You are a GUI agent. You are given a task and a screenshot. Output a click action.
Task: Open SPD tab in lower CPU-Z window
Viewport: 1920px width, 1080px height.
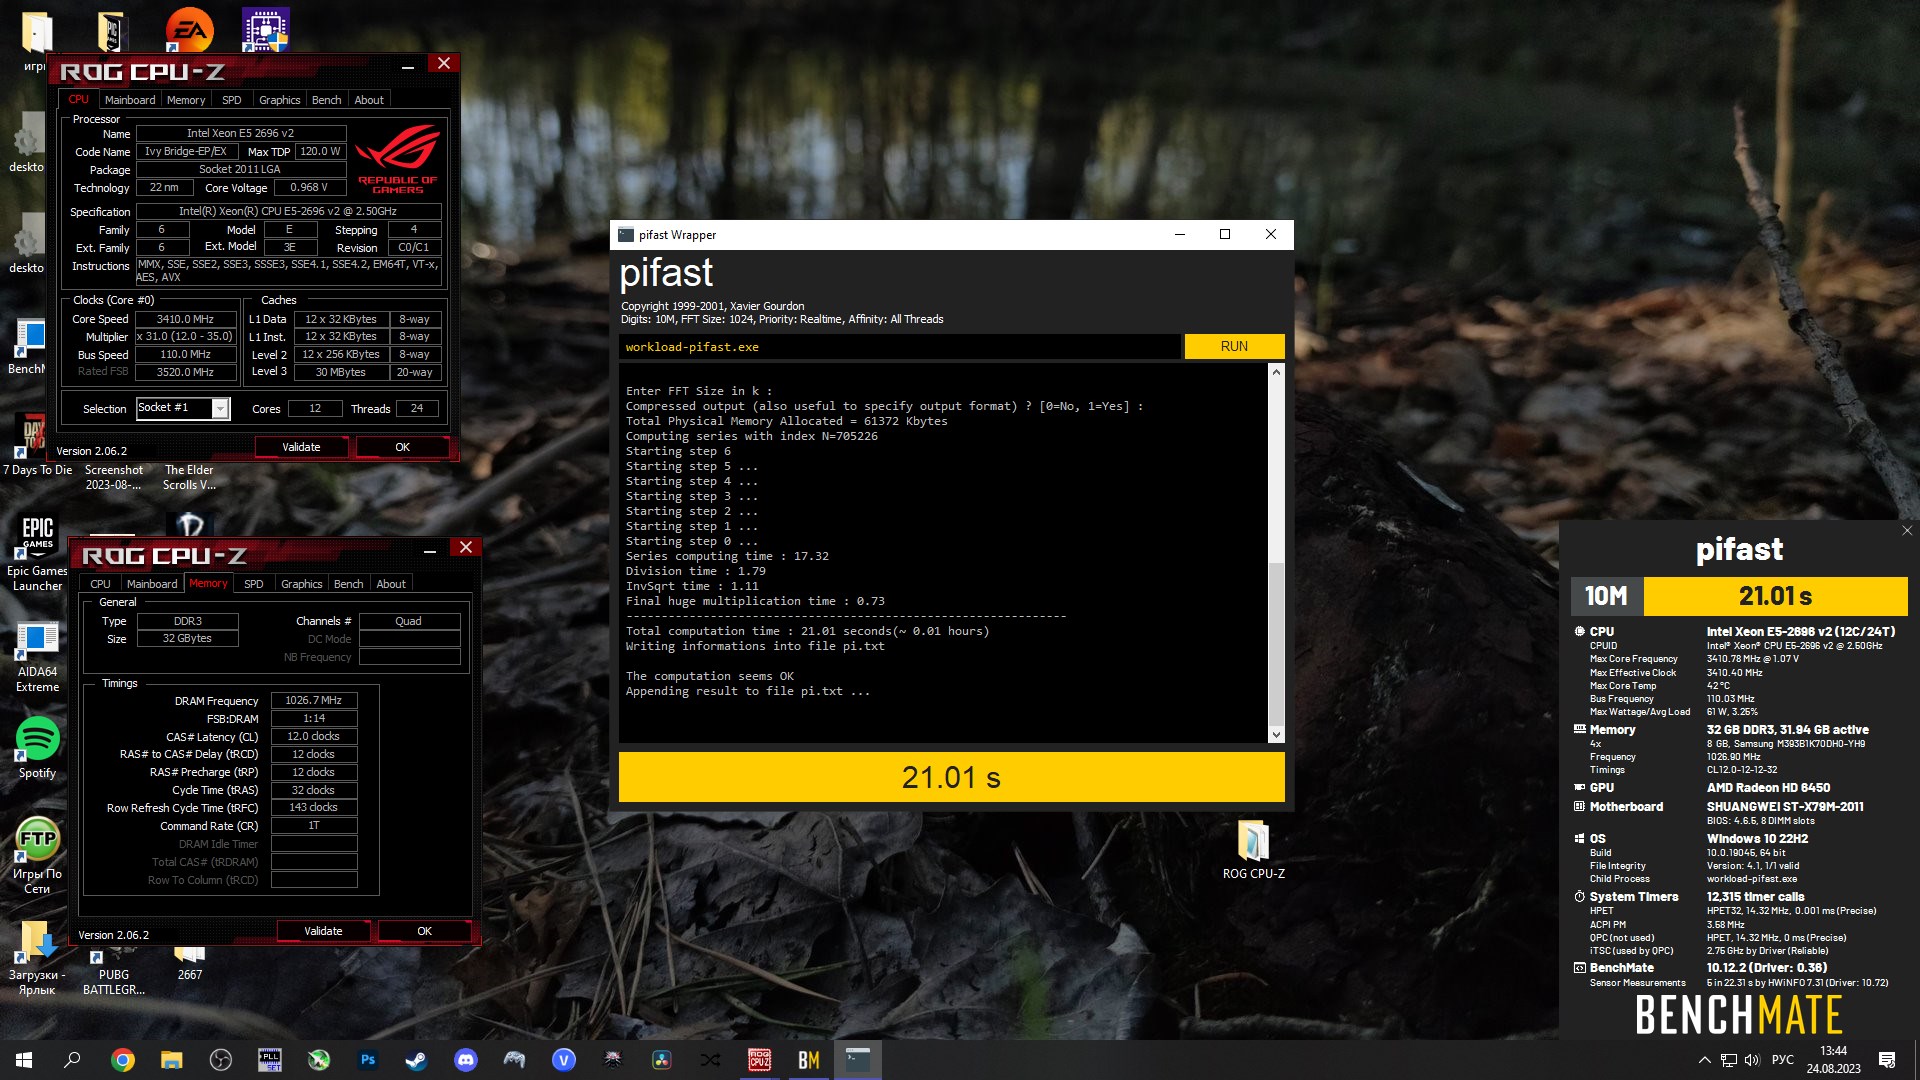(x=254, y=584)
